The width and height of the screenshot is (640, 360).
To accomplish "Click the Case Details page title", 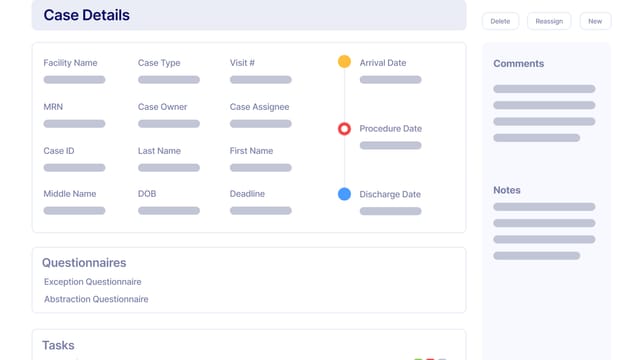I will pos(87,15).
